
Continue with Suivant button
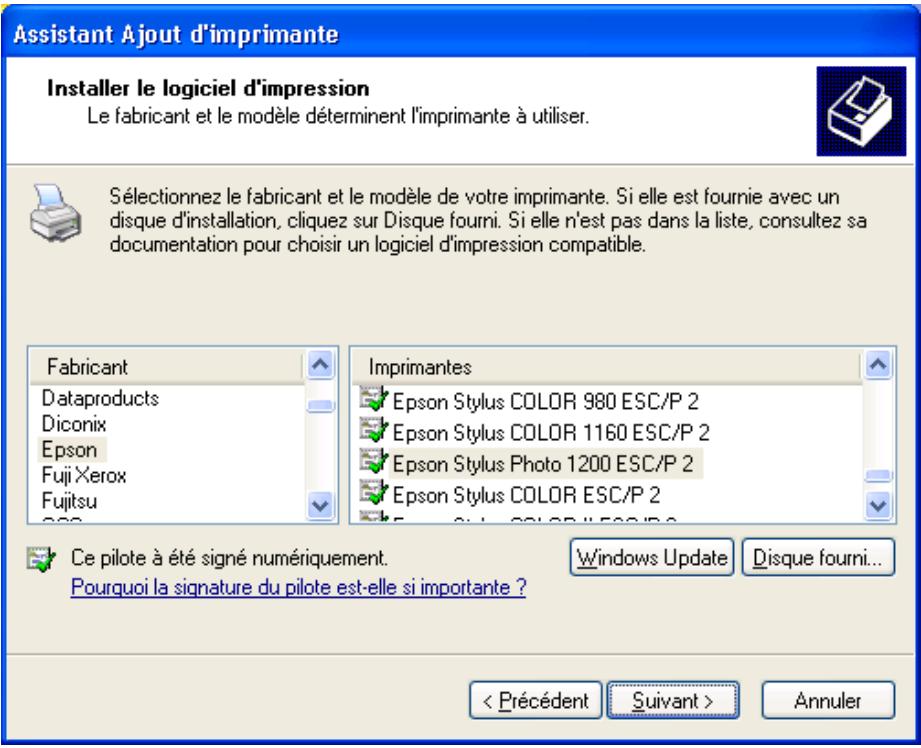click(x=673, y=700)
